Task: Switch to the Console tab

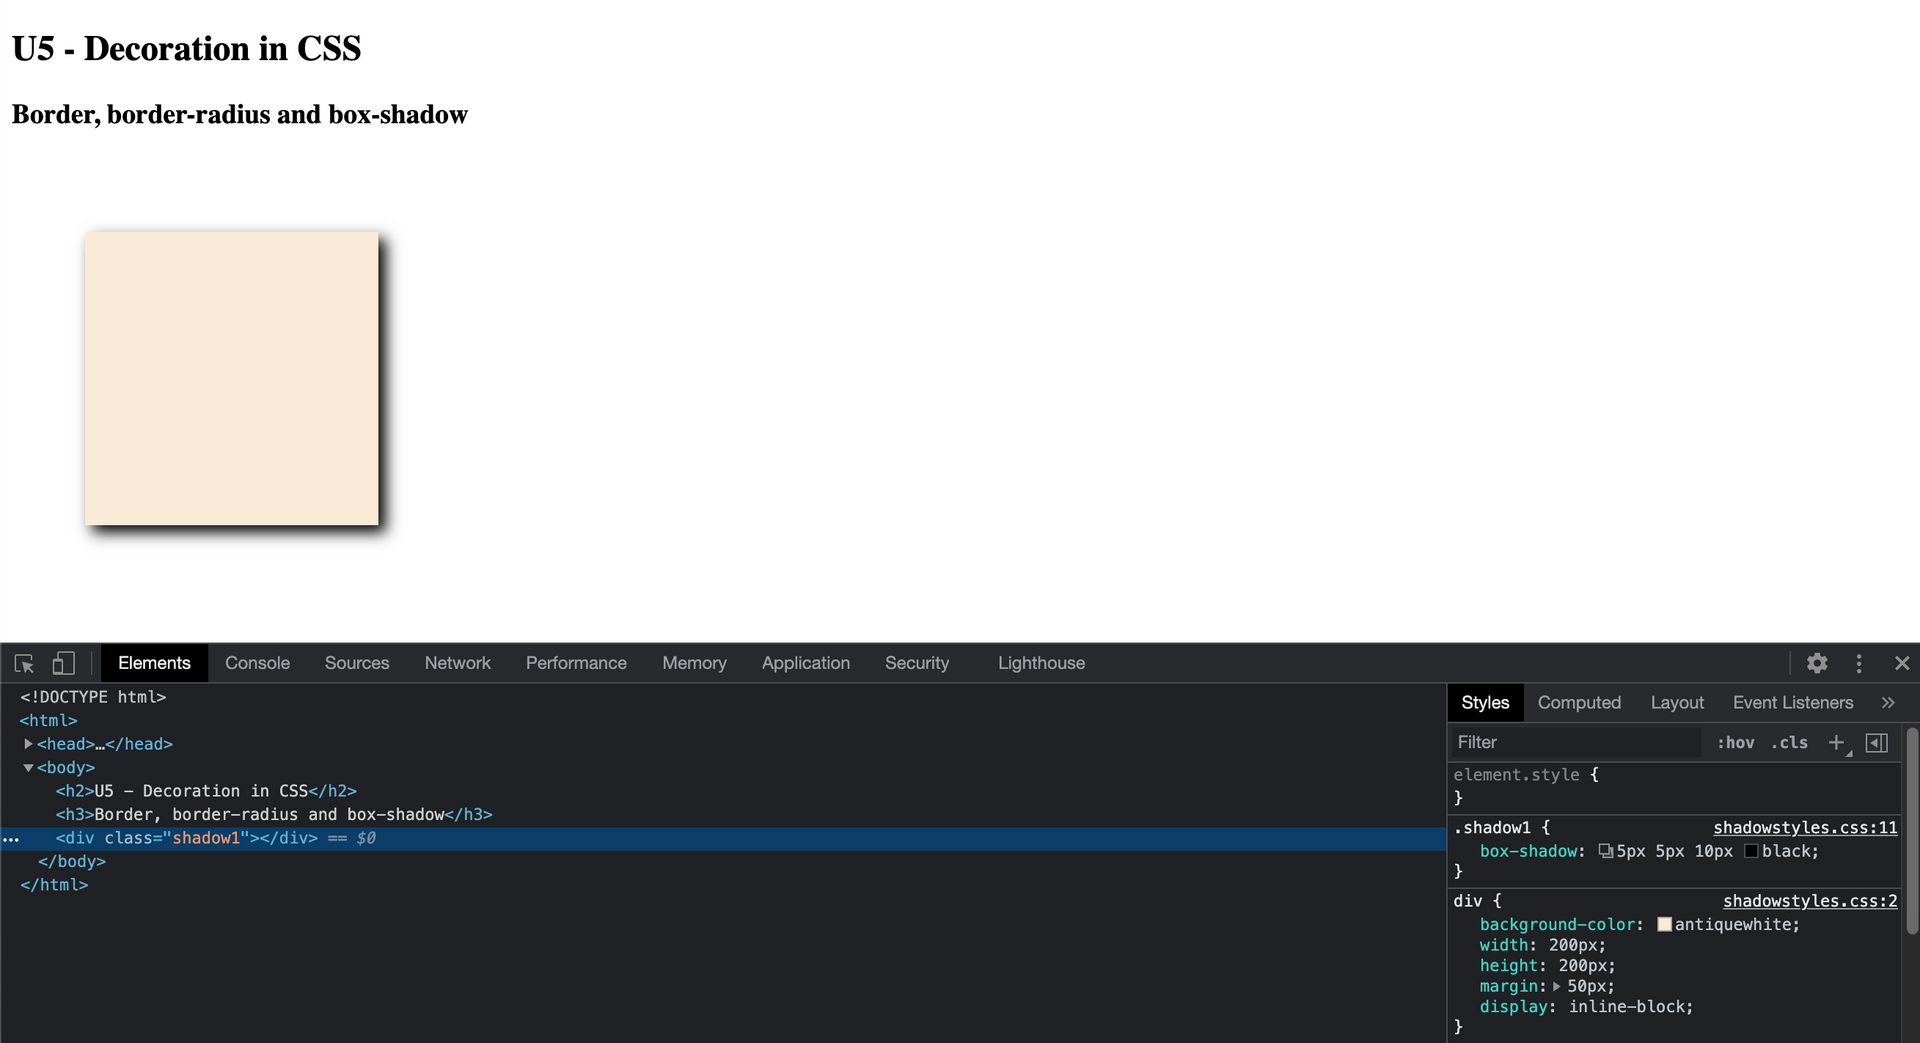Action: [257, 663]
